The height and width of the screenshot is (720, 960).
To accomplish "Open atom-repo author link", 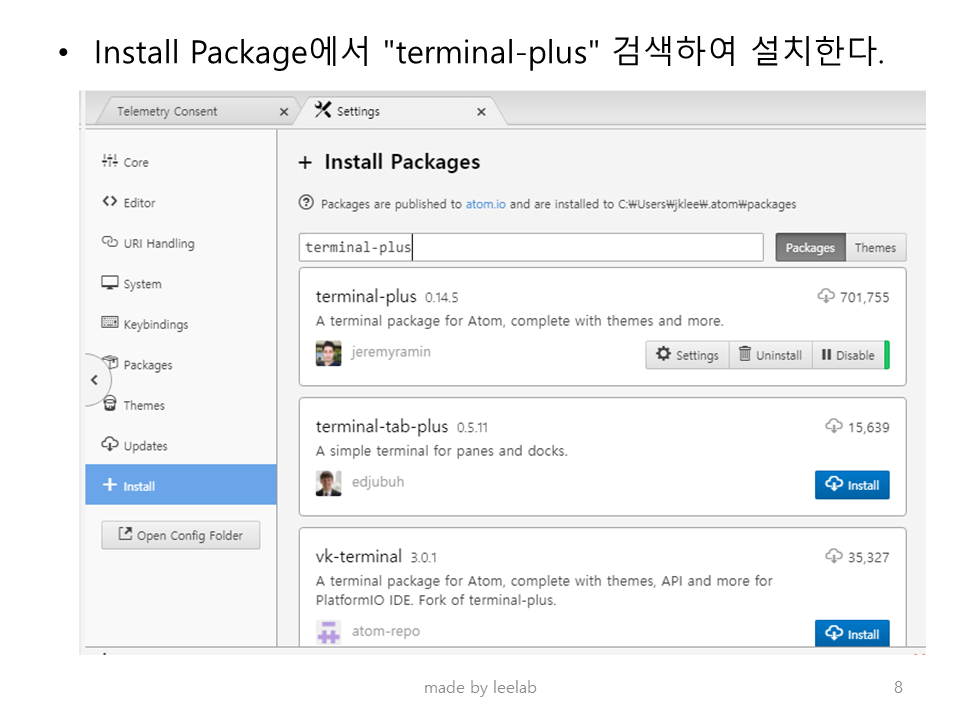I will [386, 631].
